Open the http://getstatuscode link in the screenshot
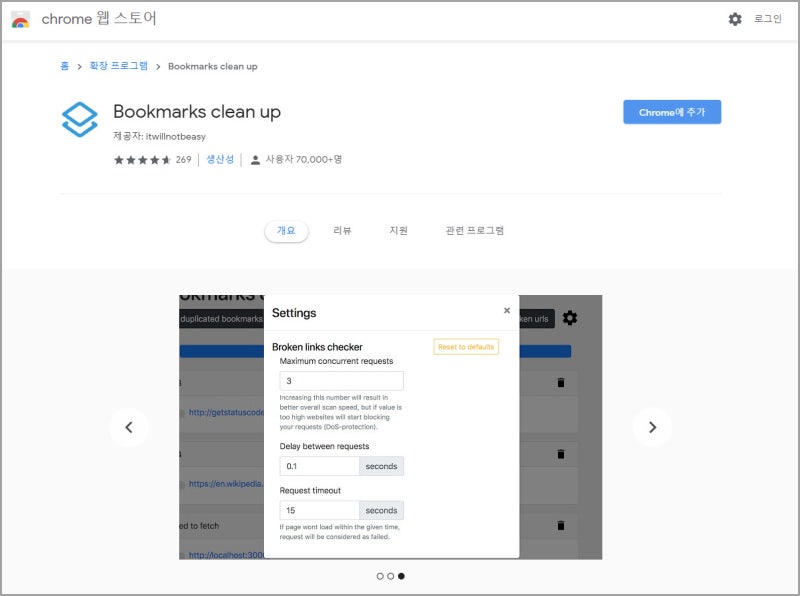Viewport: 800px width, 596px height. 226,412
